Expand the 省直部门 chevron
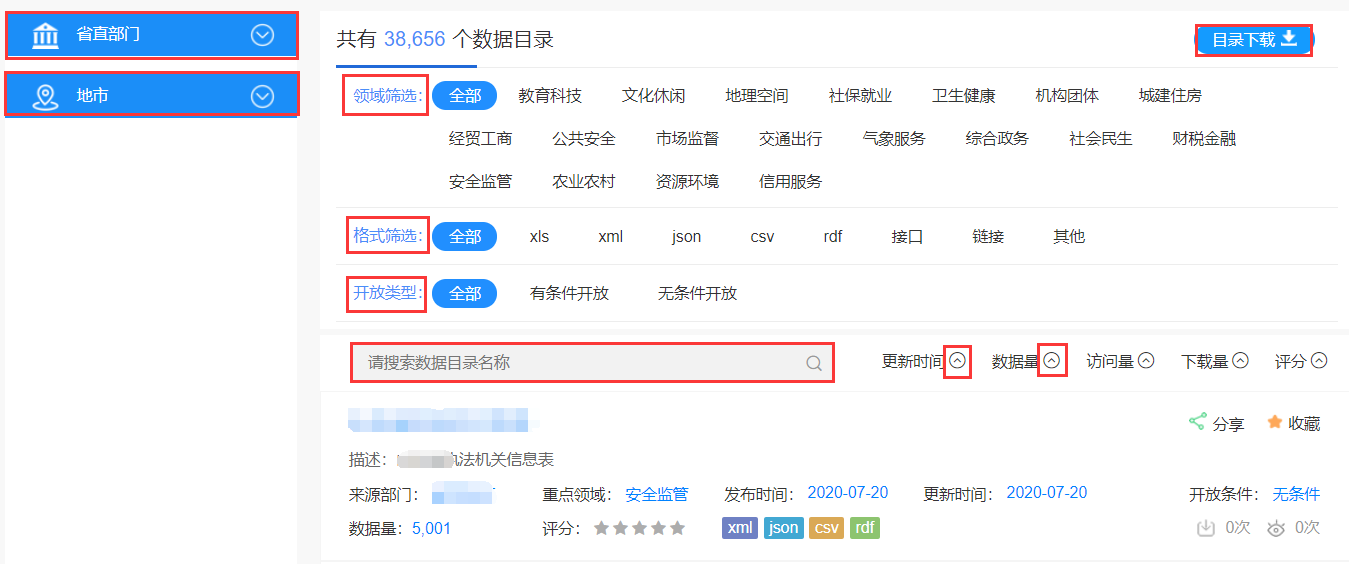This screenshot has height=564, width=1349. tap(262, 35)
